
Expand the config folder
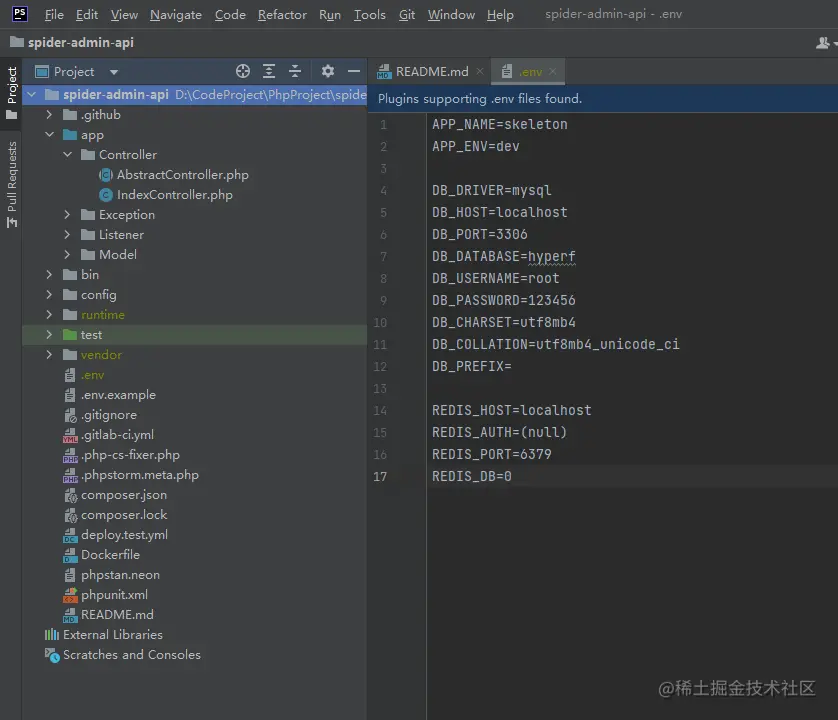click(x=49, y=295)
